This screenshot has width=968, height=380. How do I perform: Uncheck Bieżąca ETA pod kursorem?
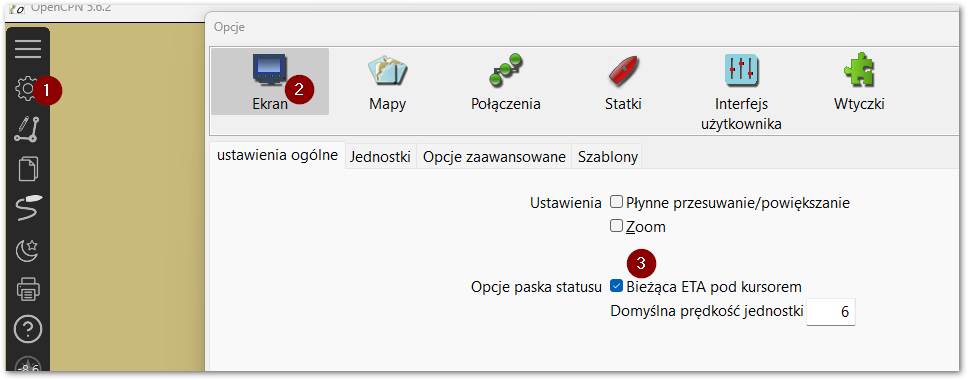616,286
